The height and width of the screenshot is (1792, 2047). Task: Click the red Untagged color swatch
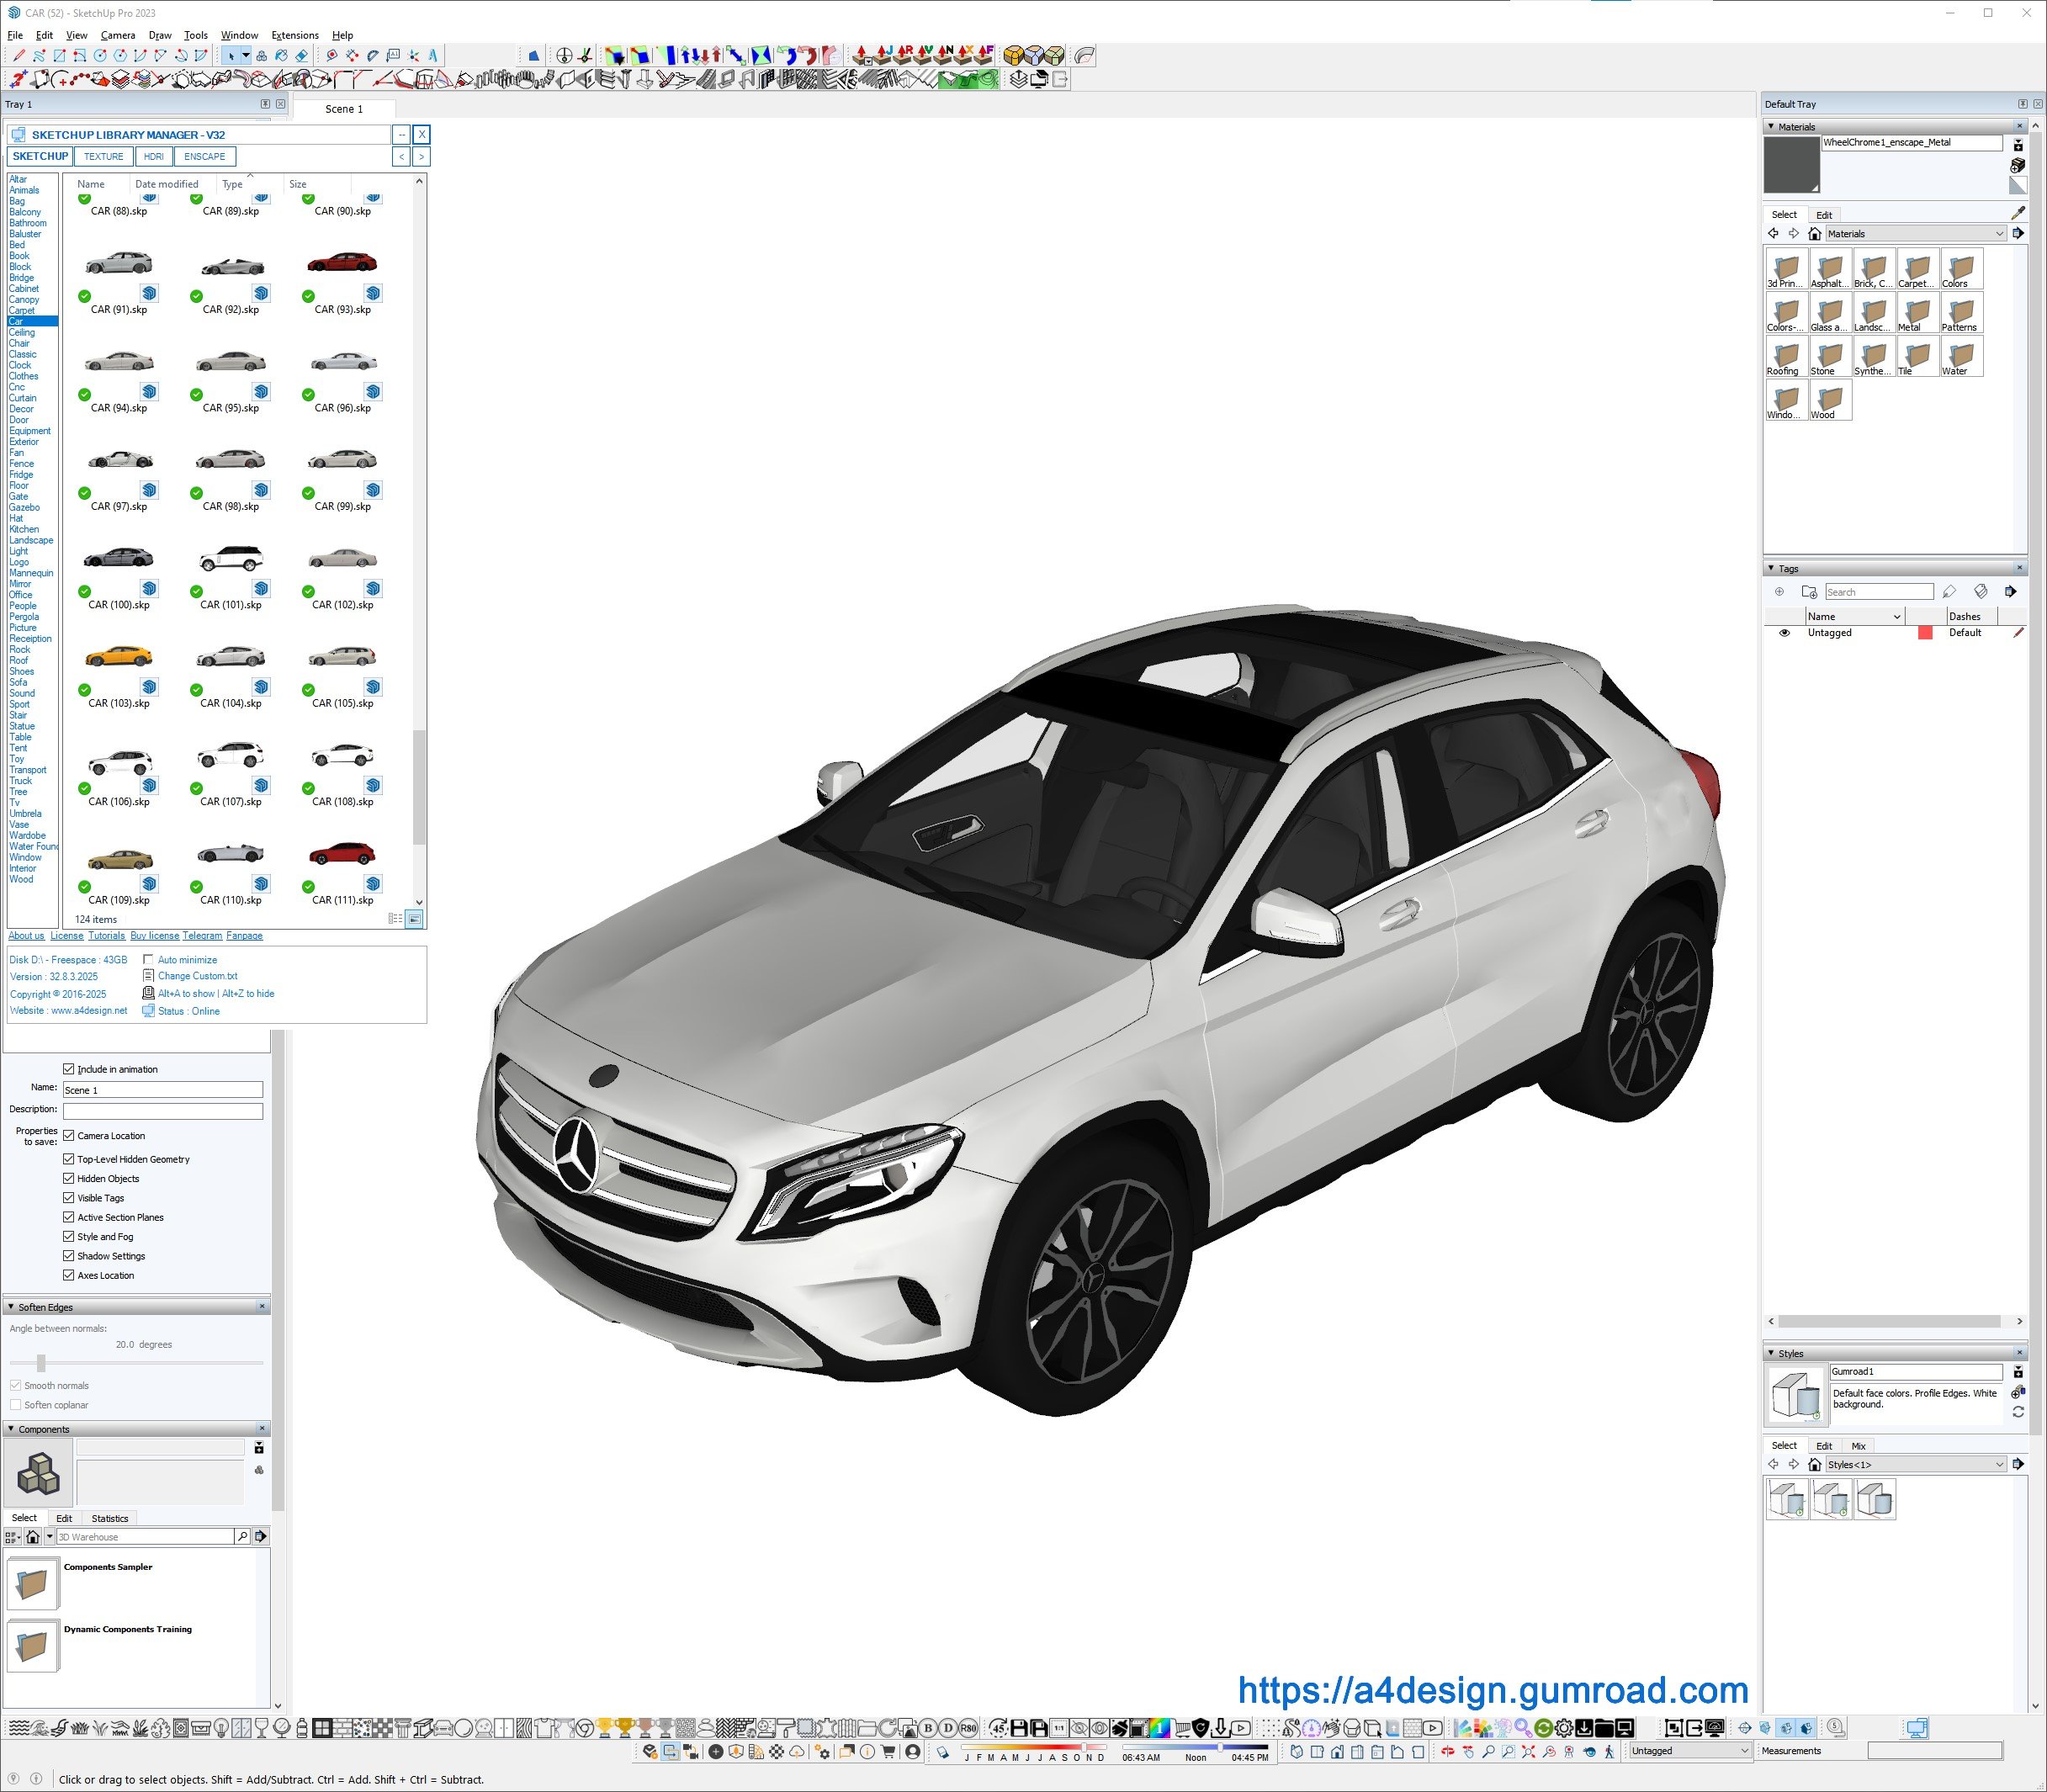(1924, 633)
